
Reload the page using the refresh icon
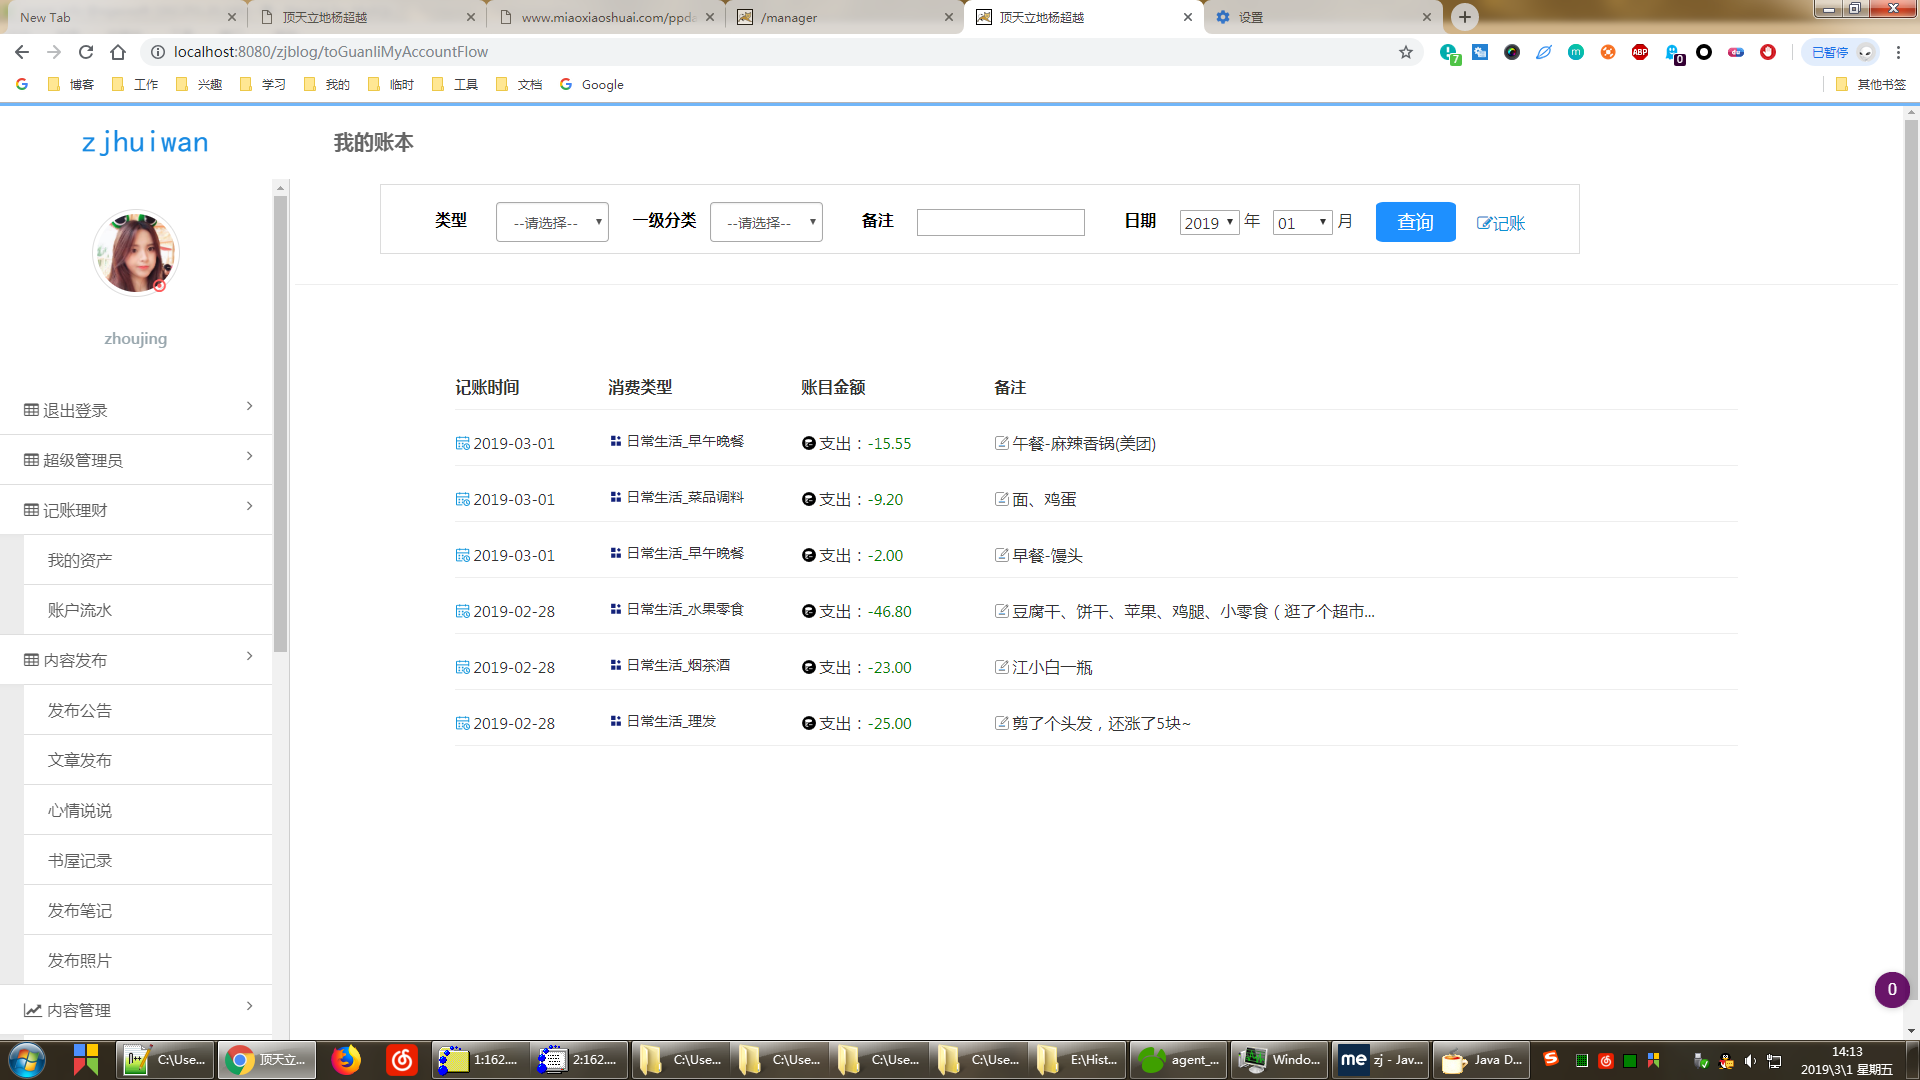tap(86, 52)
